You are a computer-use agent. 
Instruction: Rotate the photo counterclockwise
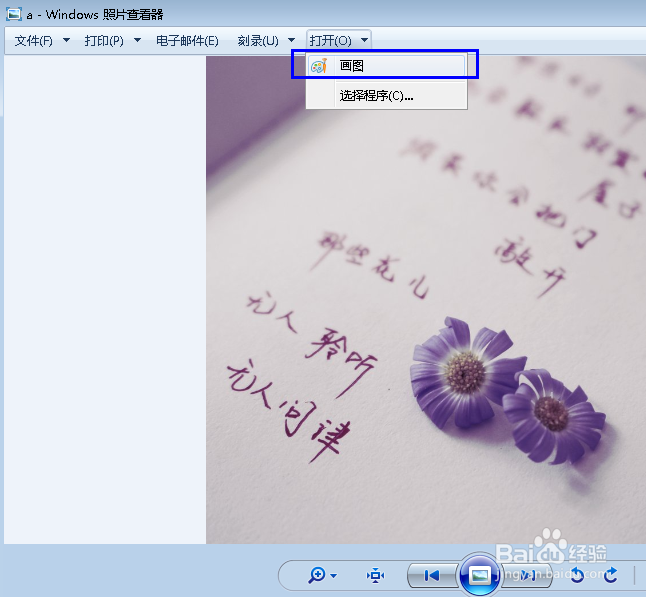(577, 575)
